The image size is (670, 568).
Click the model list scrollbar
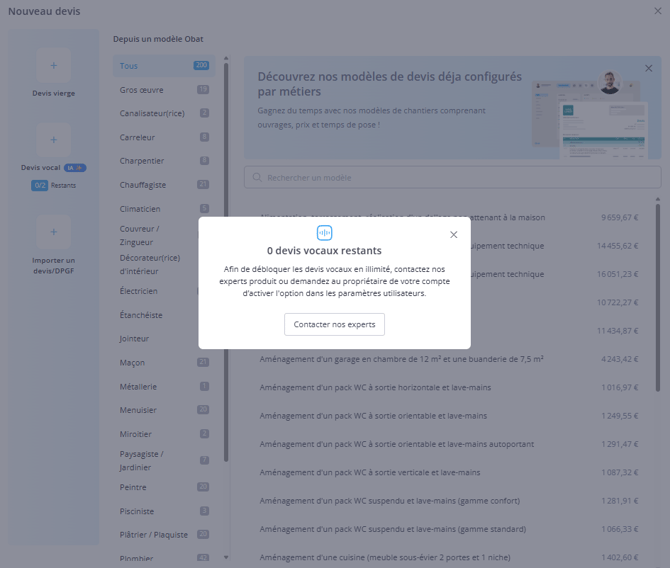tap(657, 300)
